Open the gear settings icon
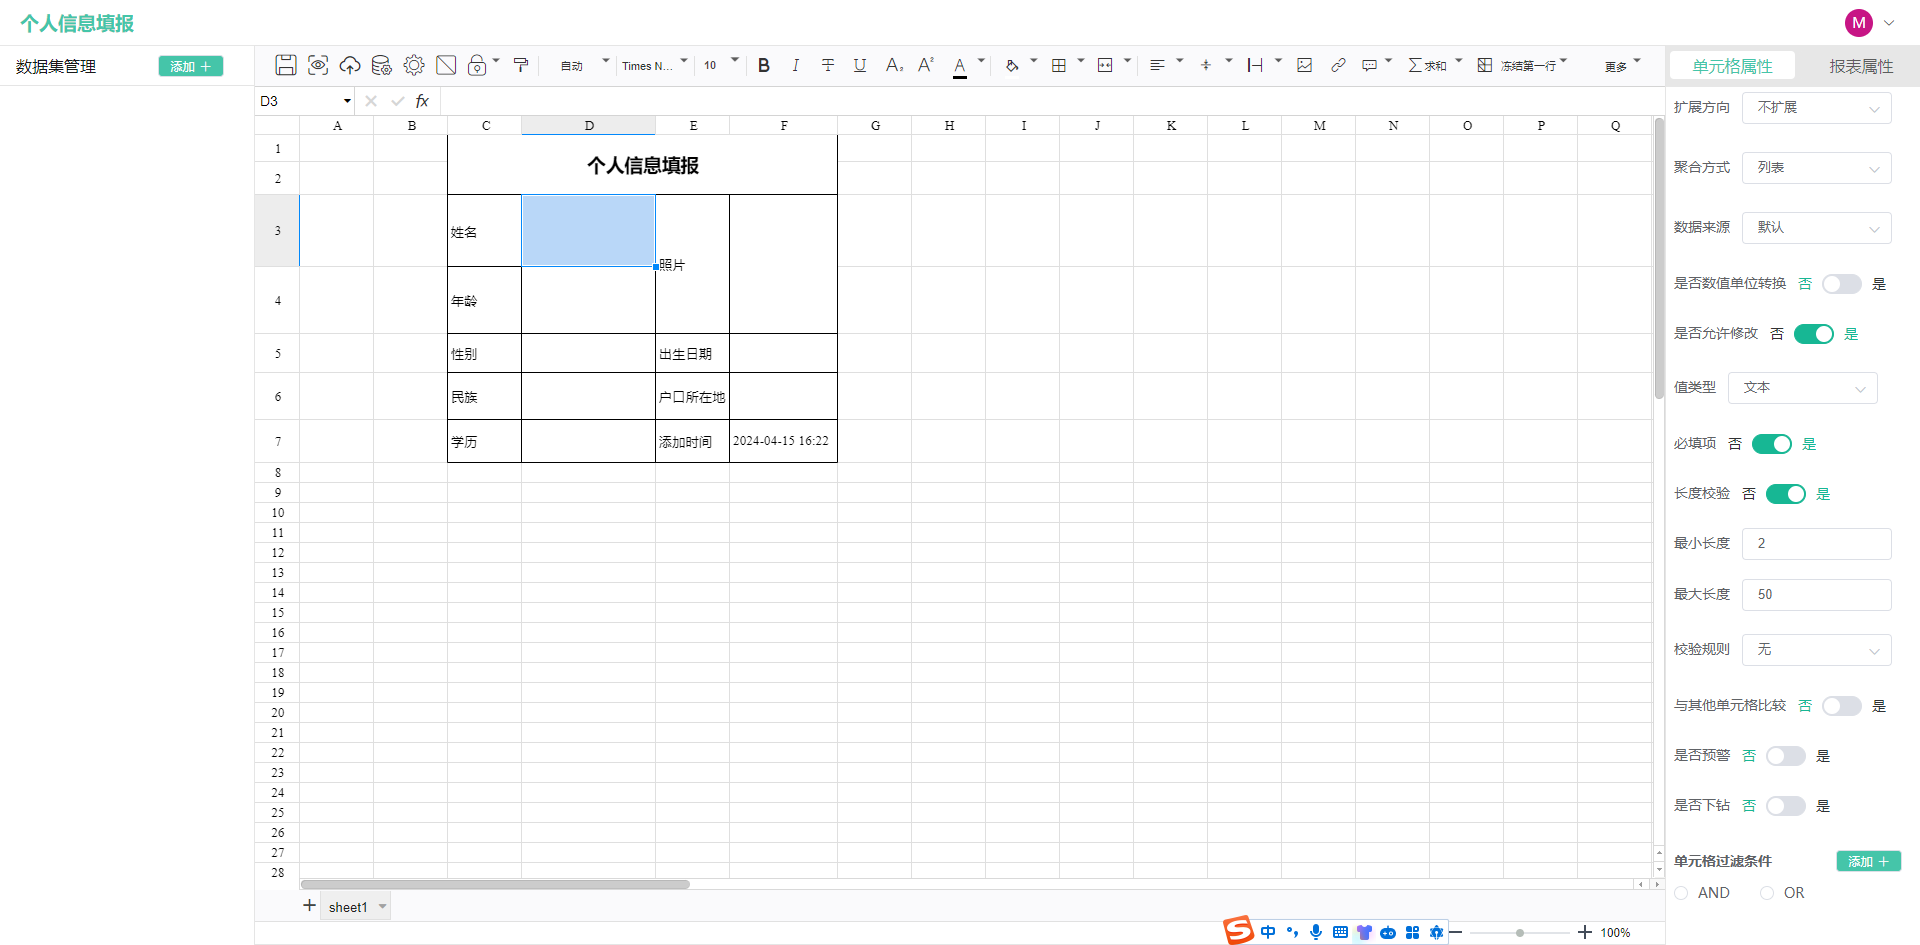This screenshot has height=945, width=1920. pyautogui.click(x=414, y=65)
